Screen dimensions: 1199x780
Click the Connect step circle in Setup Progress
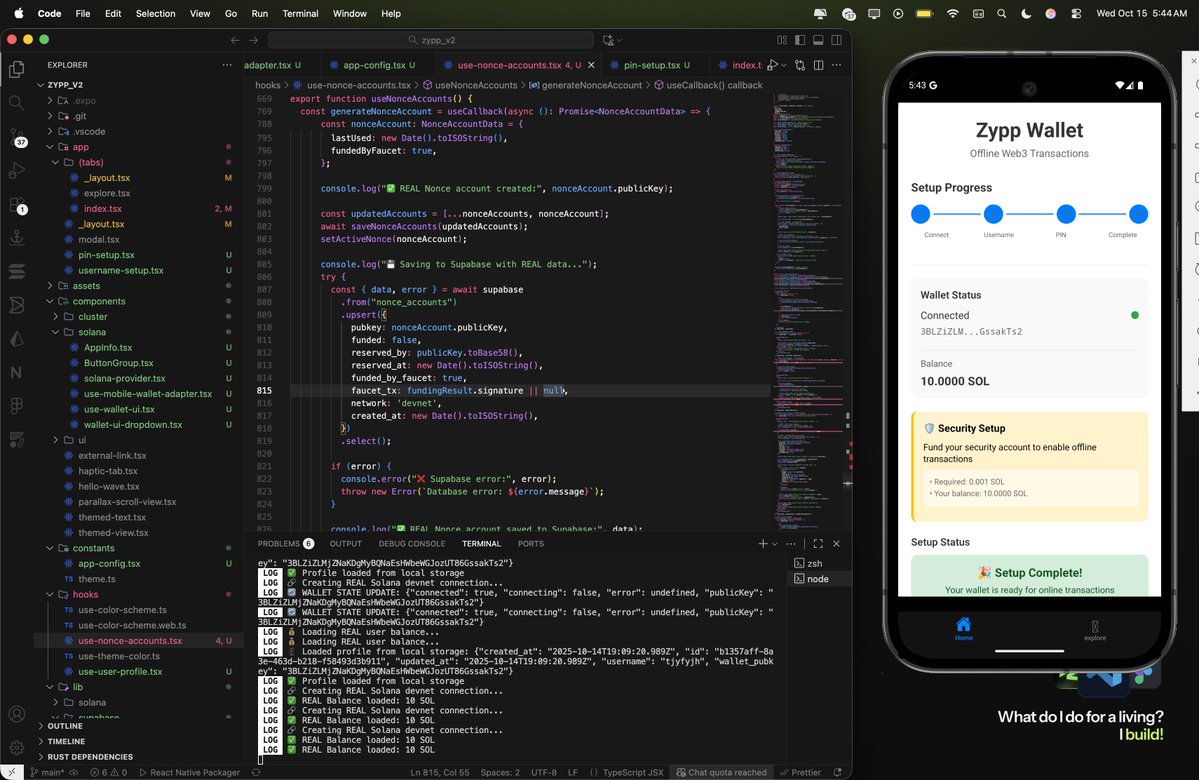[921, 214]
